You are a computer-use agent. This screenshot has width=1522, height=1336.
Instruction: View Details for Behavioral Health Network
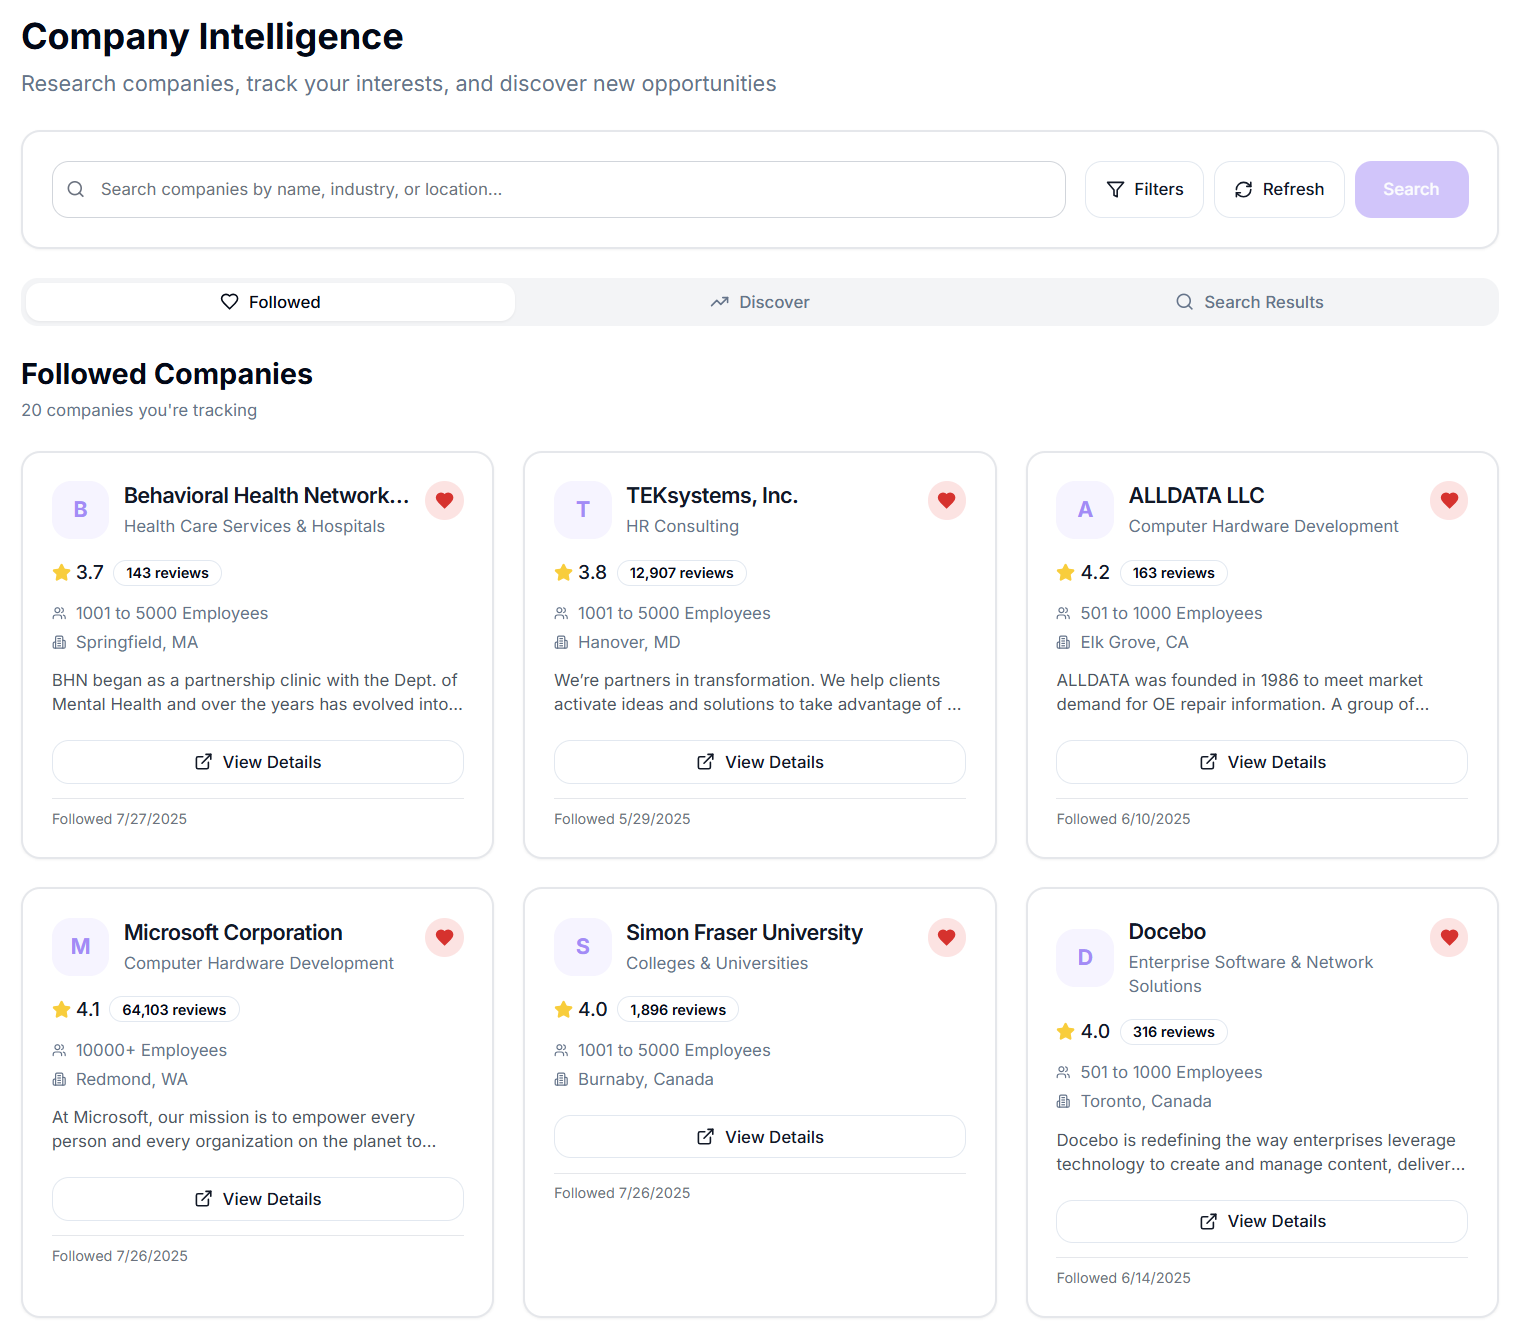tap(258, 762)
